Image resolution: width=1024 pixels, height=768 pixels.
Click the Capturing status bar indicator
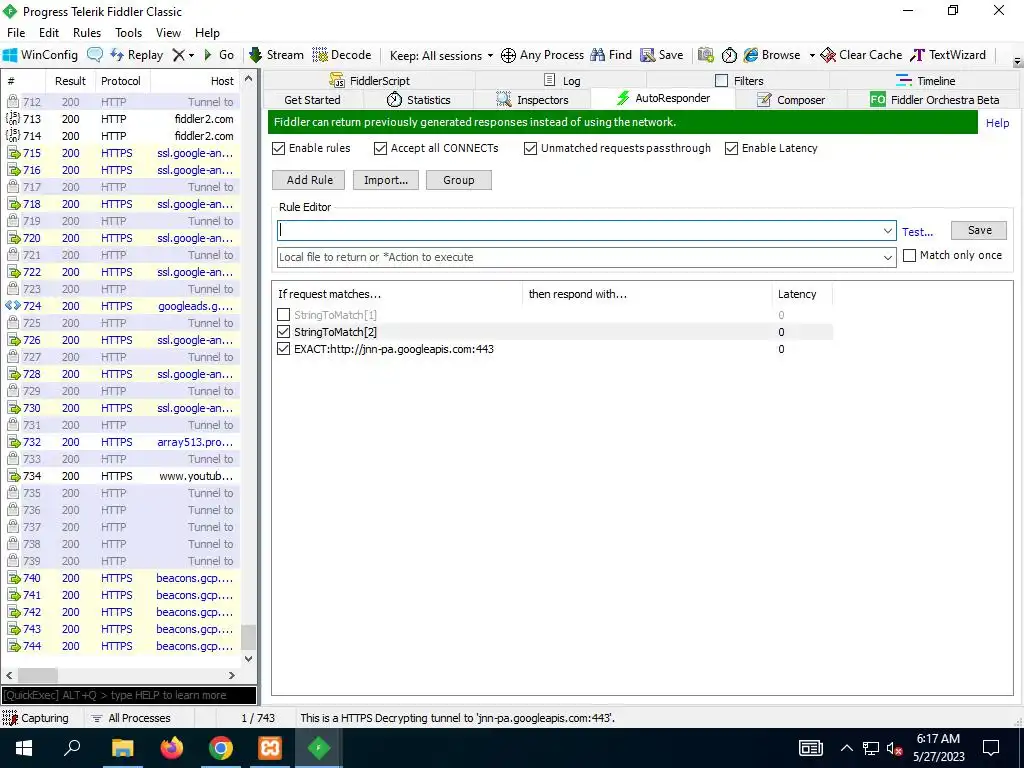36,718
